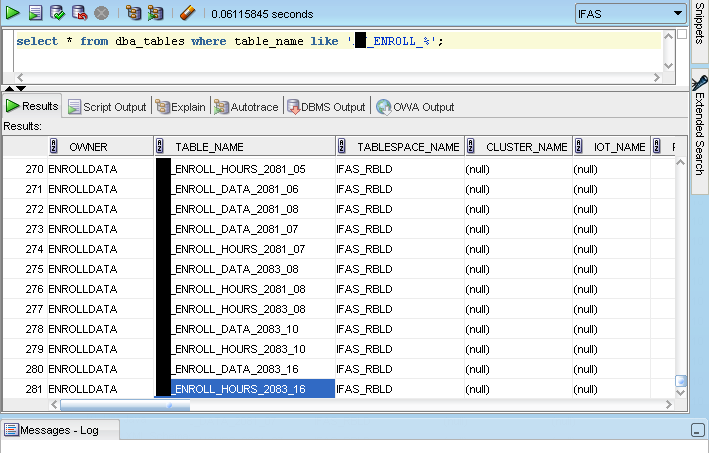Image resolution: width=711 pixels, height=453 pixels.
Task: Commit changes using the toolbar icon
Action: point(57,13)
